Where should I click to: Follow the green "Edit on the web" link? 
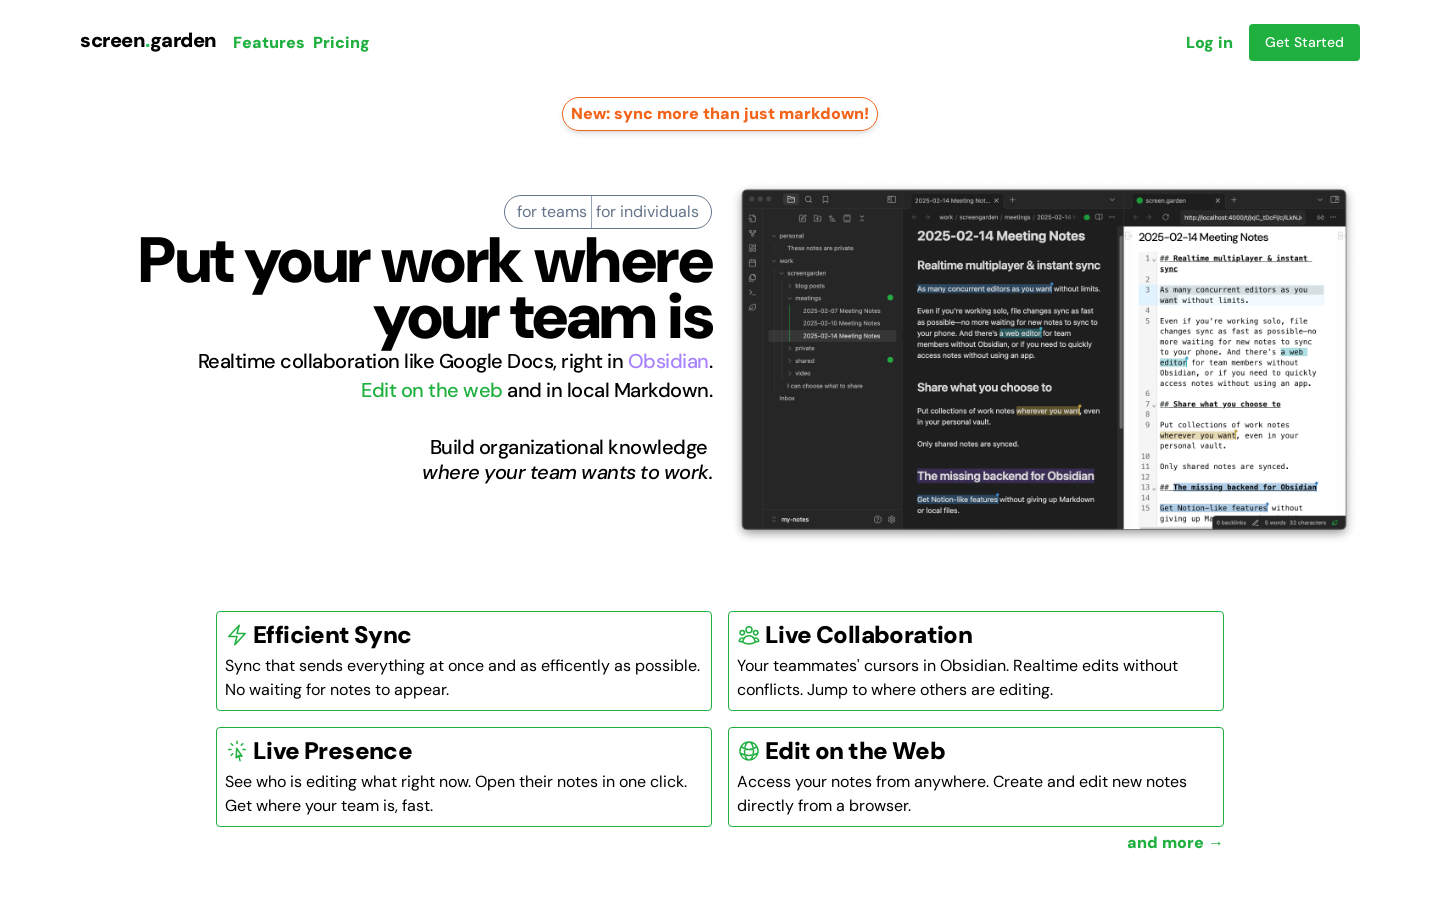[431, 390]
